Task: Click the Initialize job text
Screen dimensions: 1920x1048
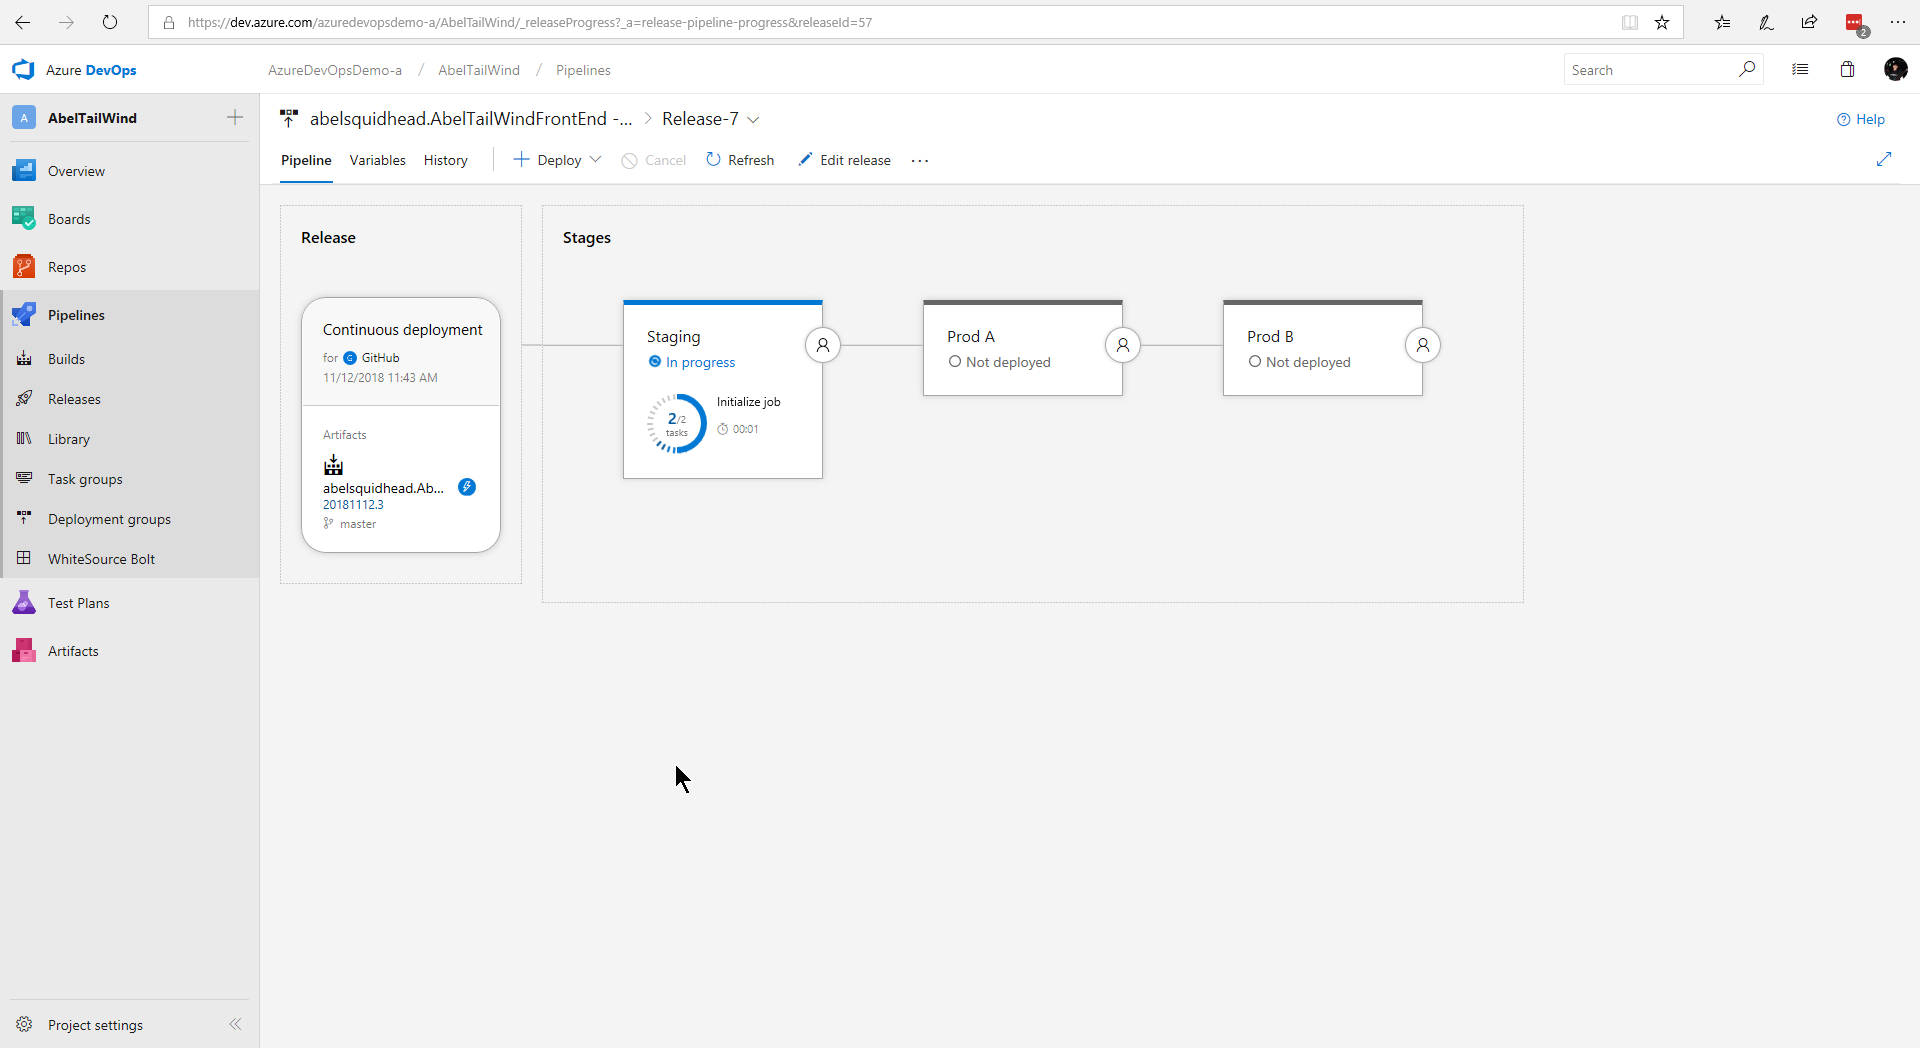Action: coord(748,402)
